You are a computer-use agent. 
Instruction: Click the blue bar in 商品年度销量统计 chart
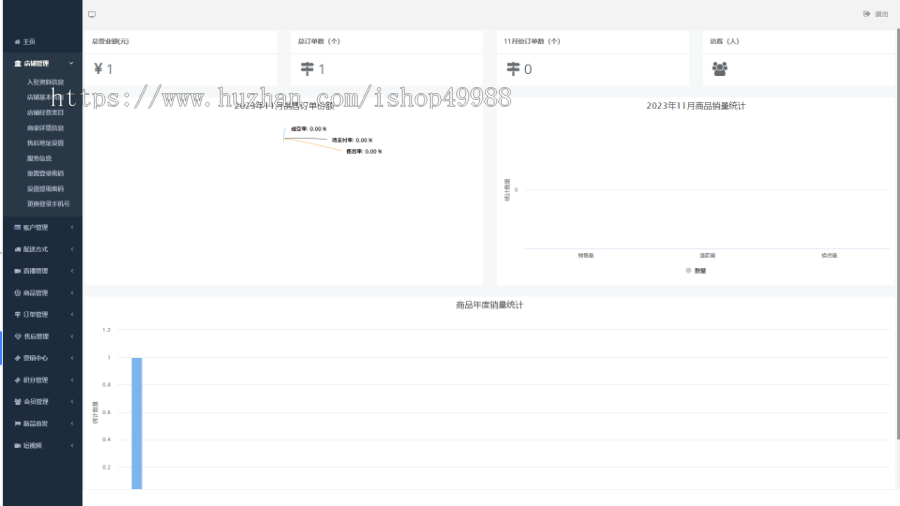(x=137, y=422)
